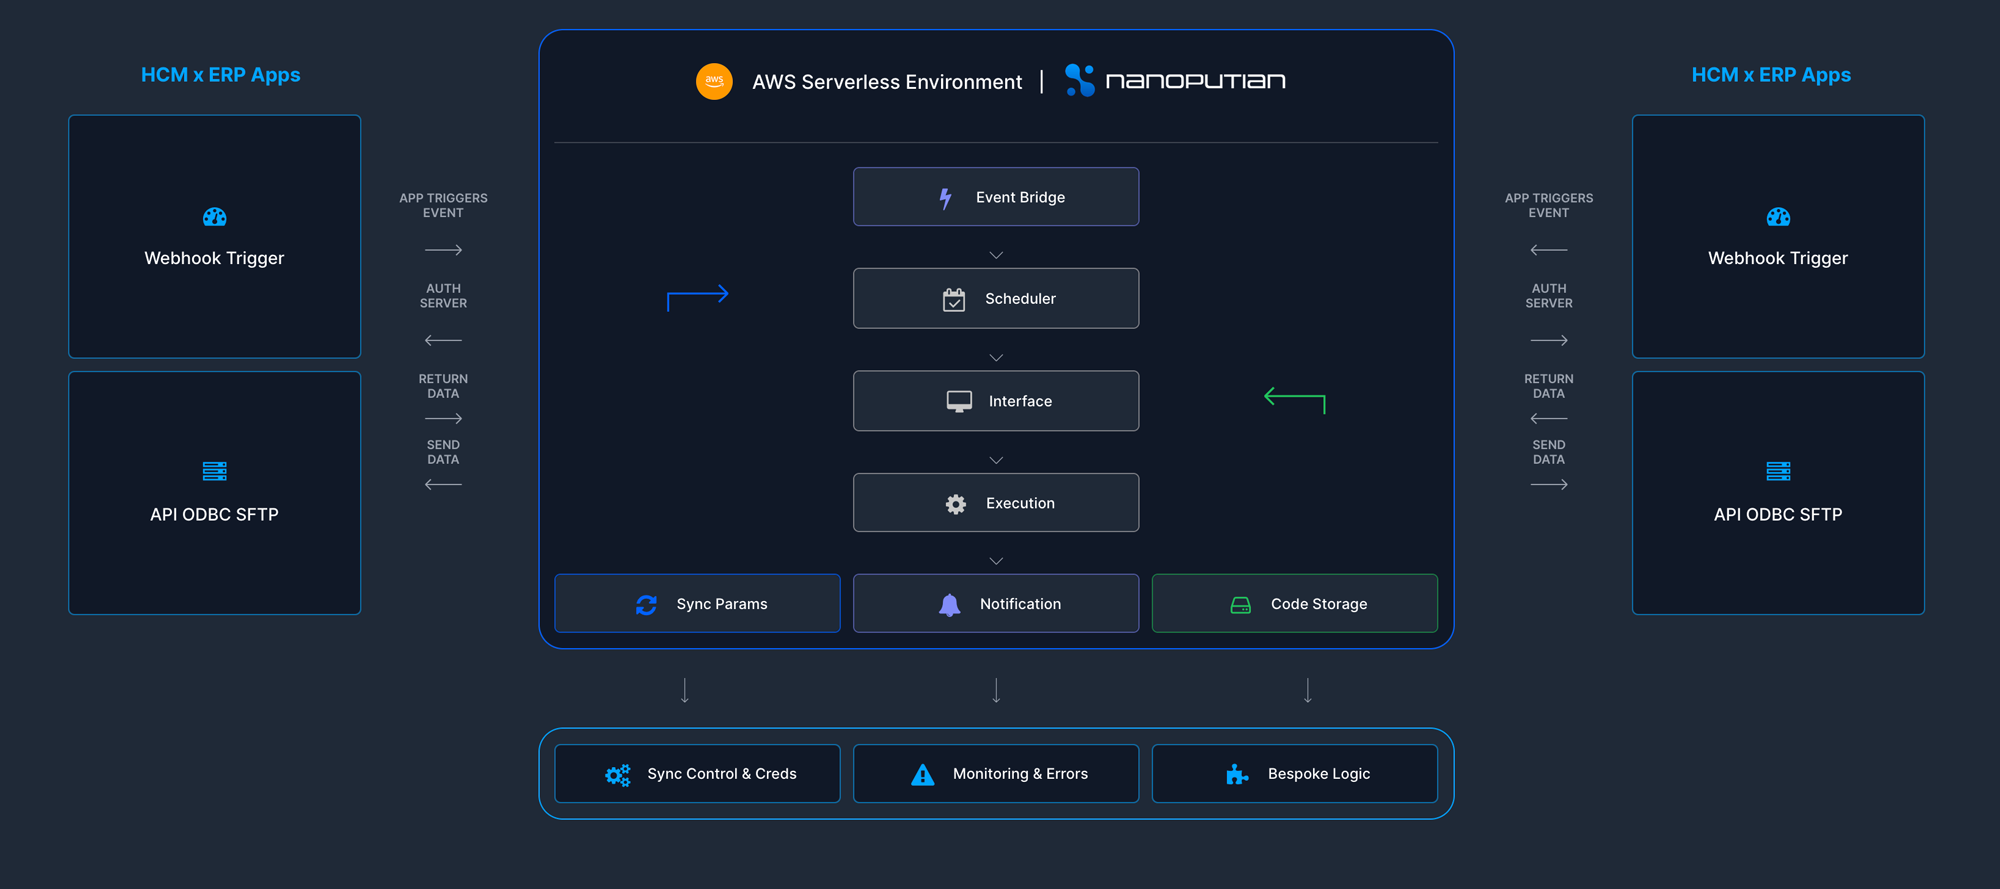This screenshot has width=2000, height=889.
Task: Select the right API ODBC SFTP panel
Action: pos(1778,493)
